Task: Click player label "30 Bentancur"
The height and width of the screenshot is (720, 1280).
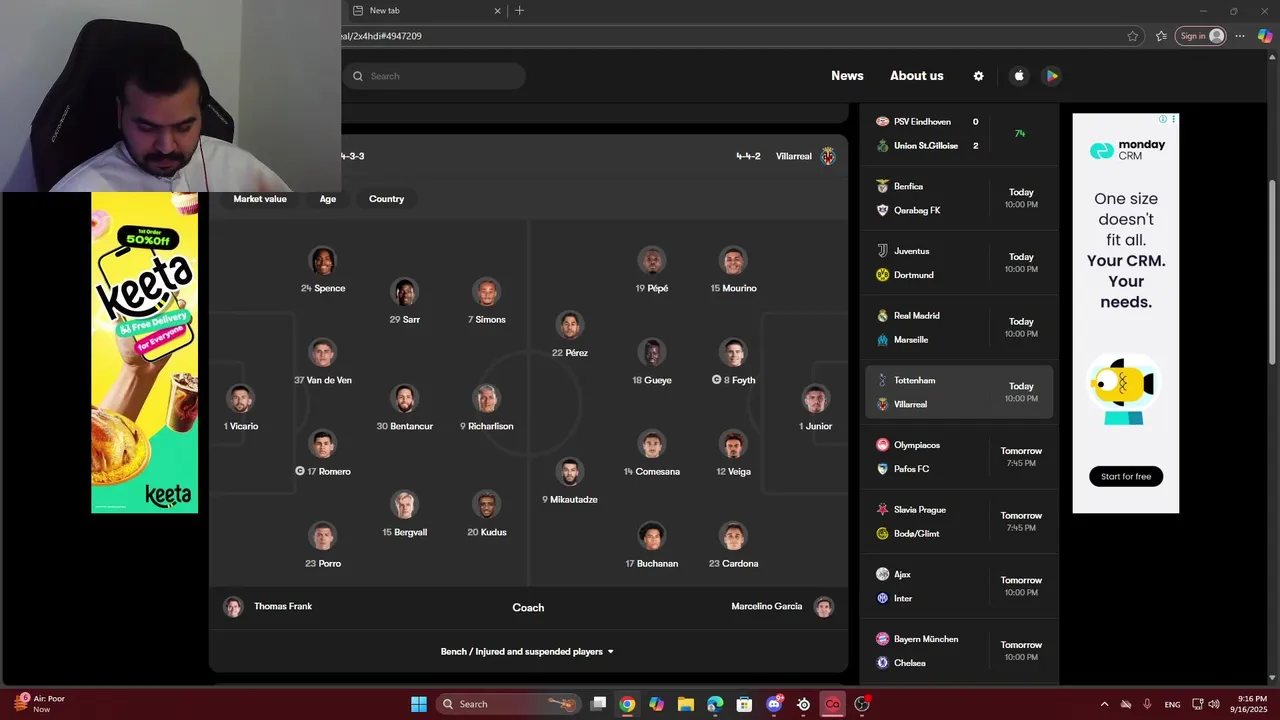Action: click(404, 426)
